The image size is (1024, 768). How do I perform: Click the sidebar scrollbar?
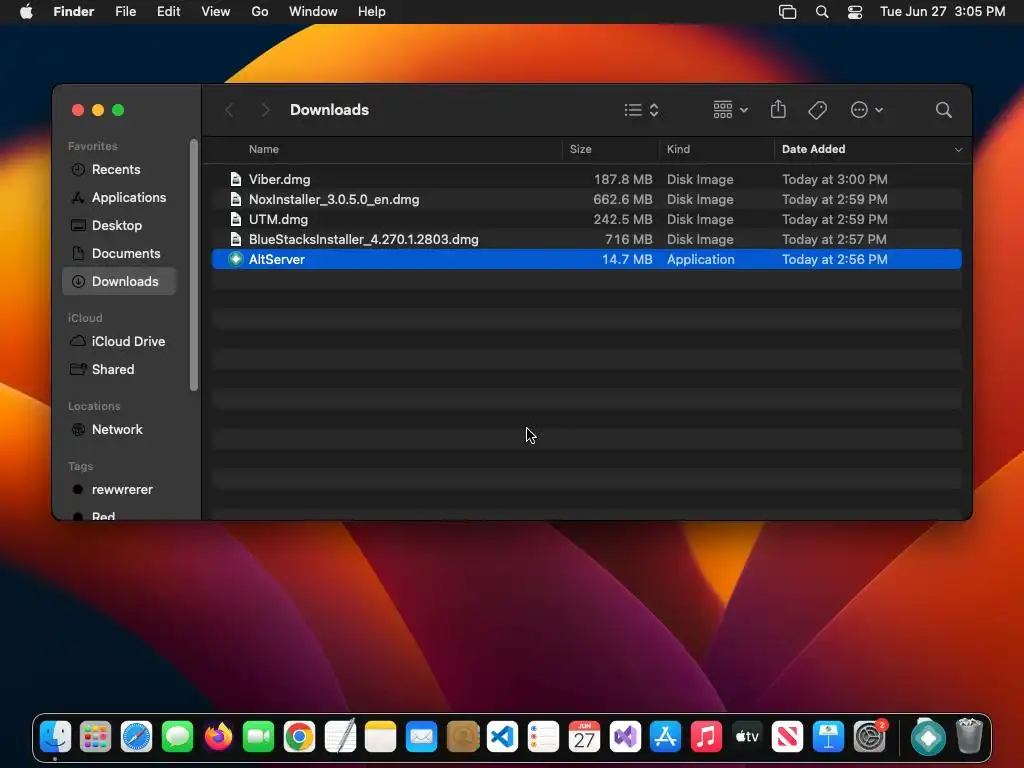193,264
